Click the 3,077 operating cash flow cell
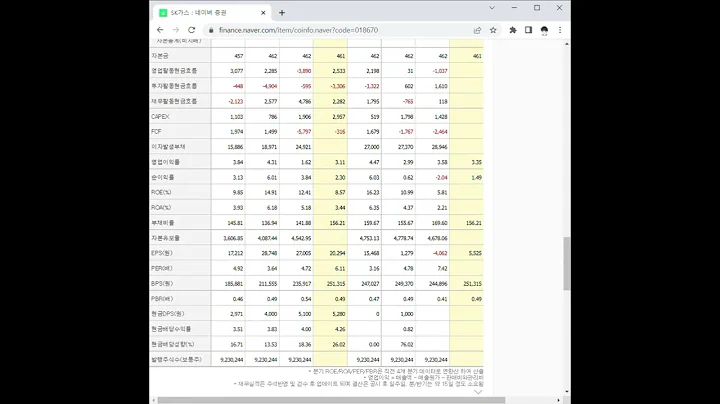The height and width of the screenshot is (404, 720). tap(236, 71)
